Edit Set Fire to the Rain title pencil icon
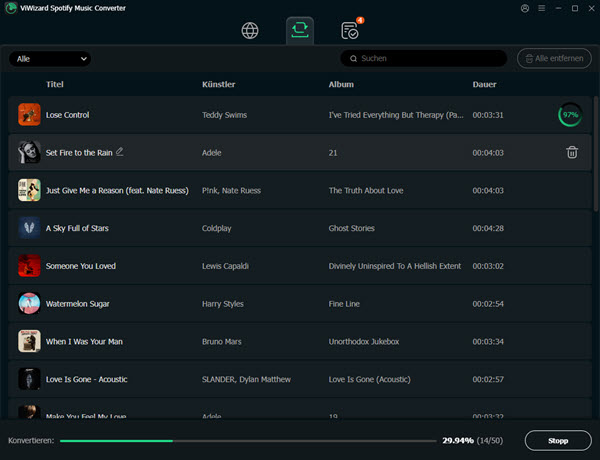This screenshot has width=600, height=460. [119, 152]
